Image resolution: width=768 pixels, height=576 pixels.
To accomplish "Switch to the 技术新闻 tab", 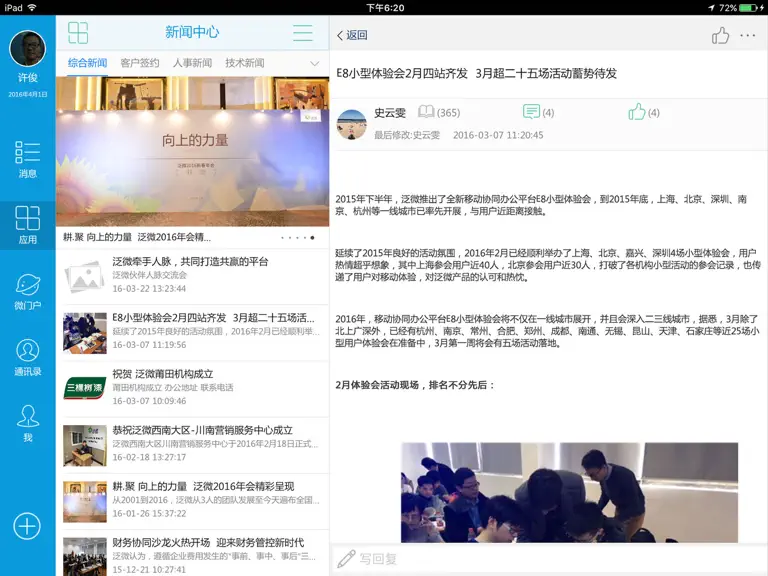I will [245, 63].
